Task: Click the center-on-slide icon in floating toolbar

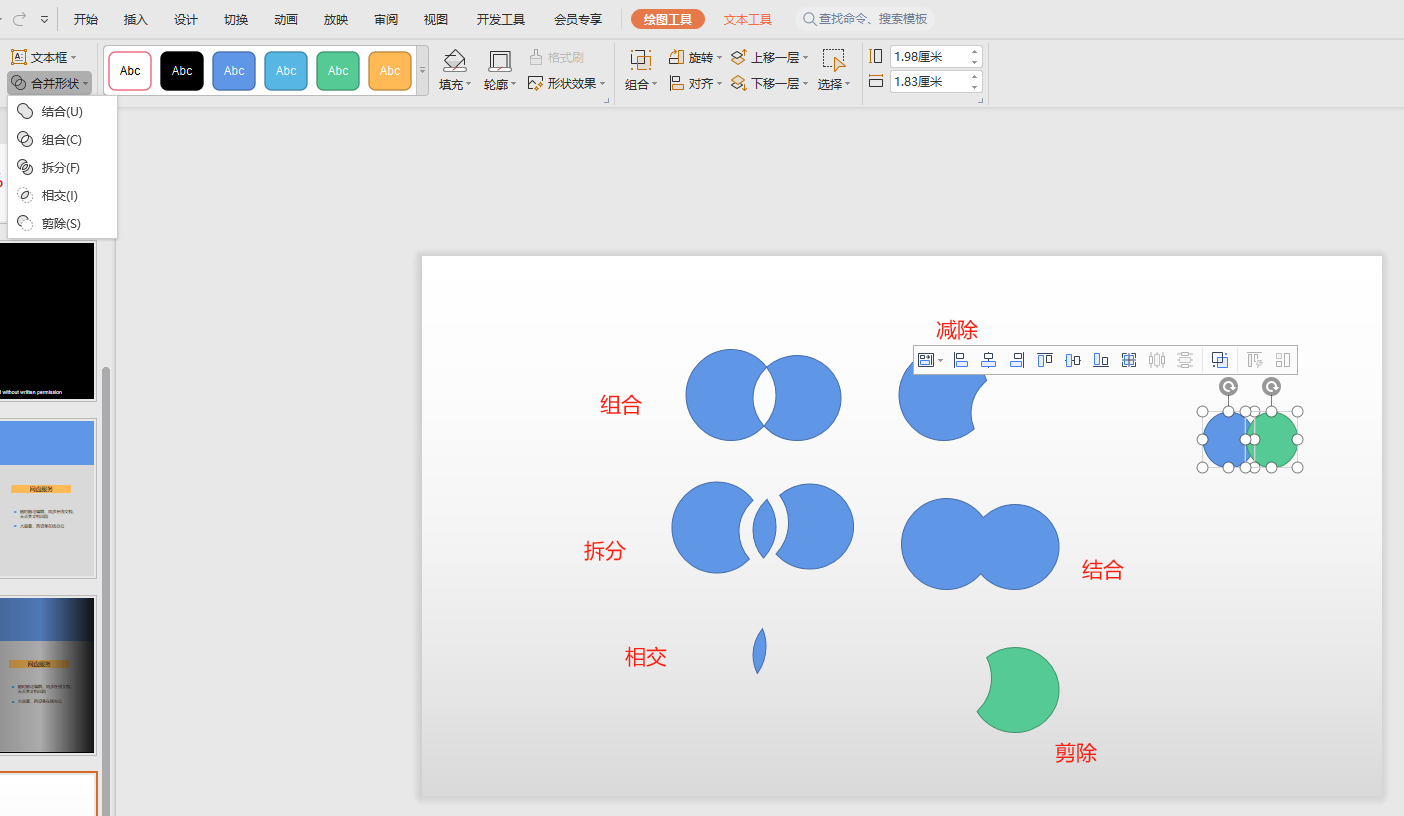Action: pos(1129,360)
